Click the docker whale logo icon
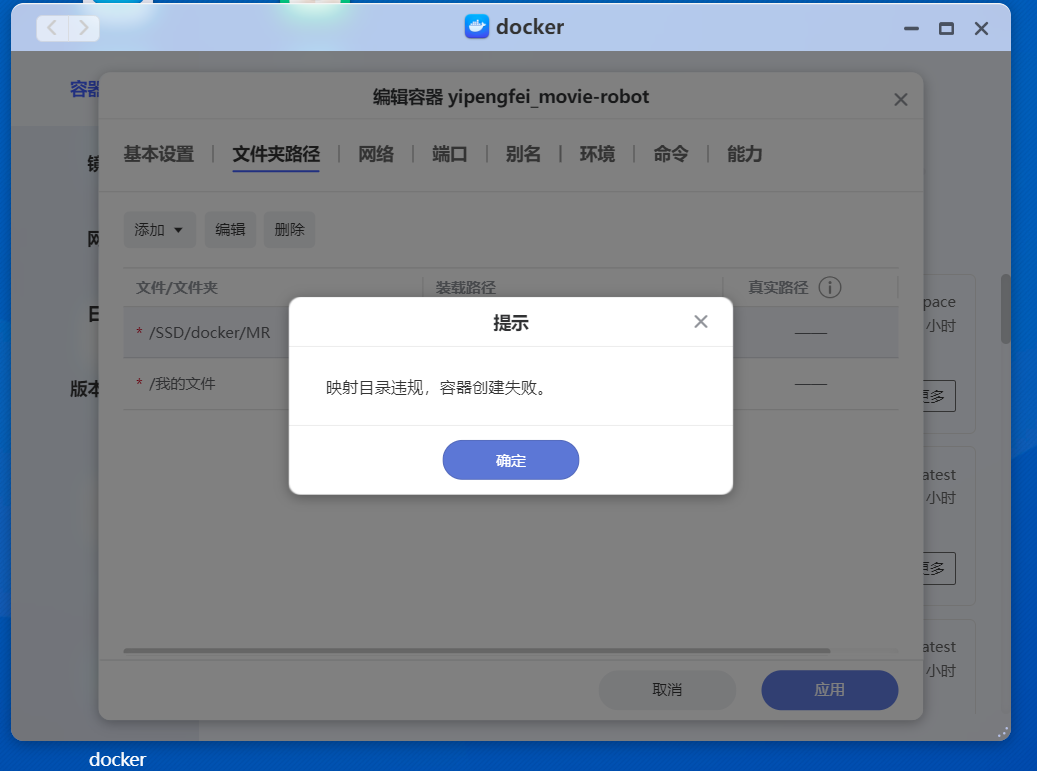1037x771 pixels. [x=477, y=27]
